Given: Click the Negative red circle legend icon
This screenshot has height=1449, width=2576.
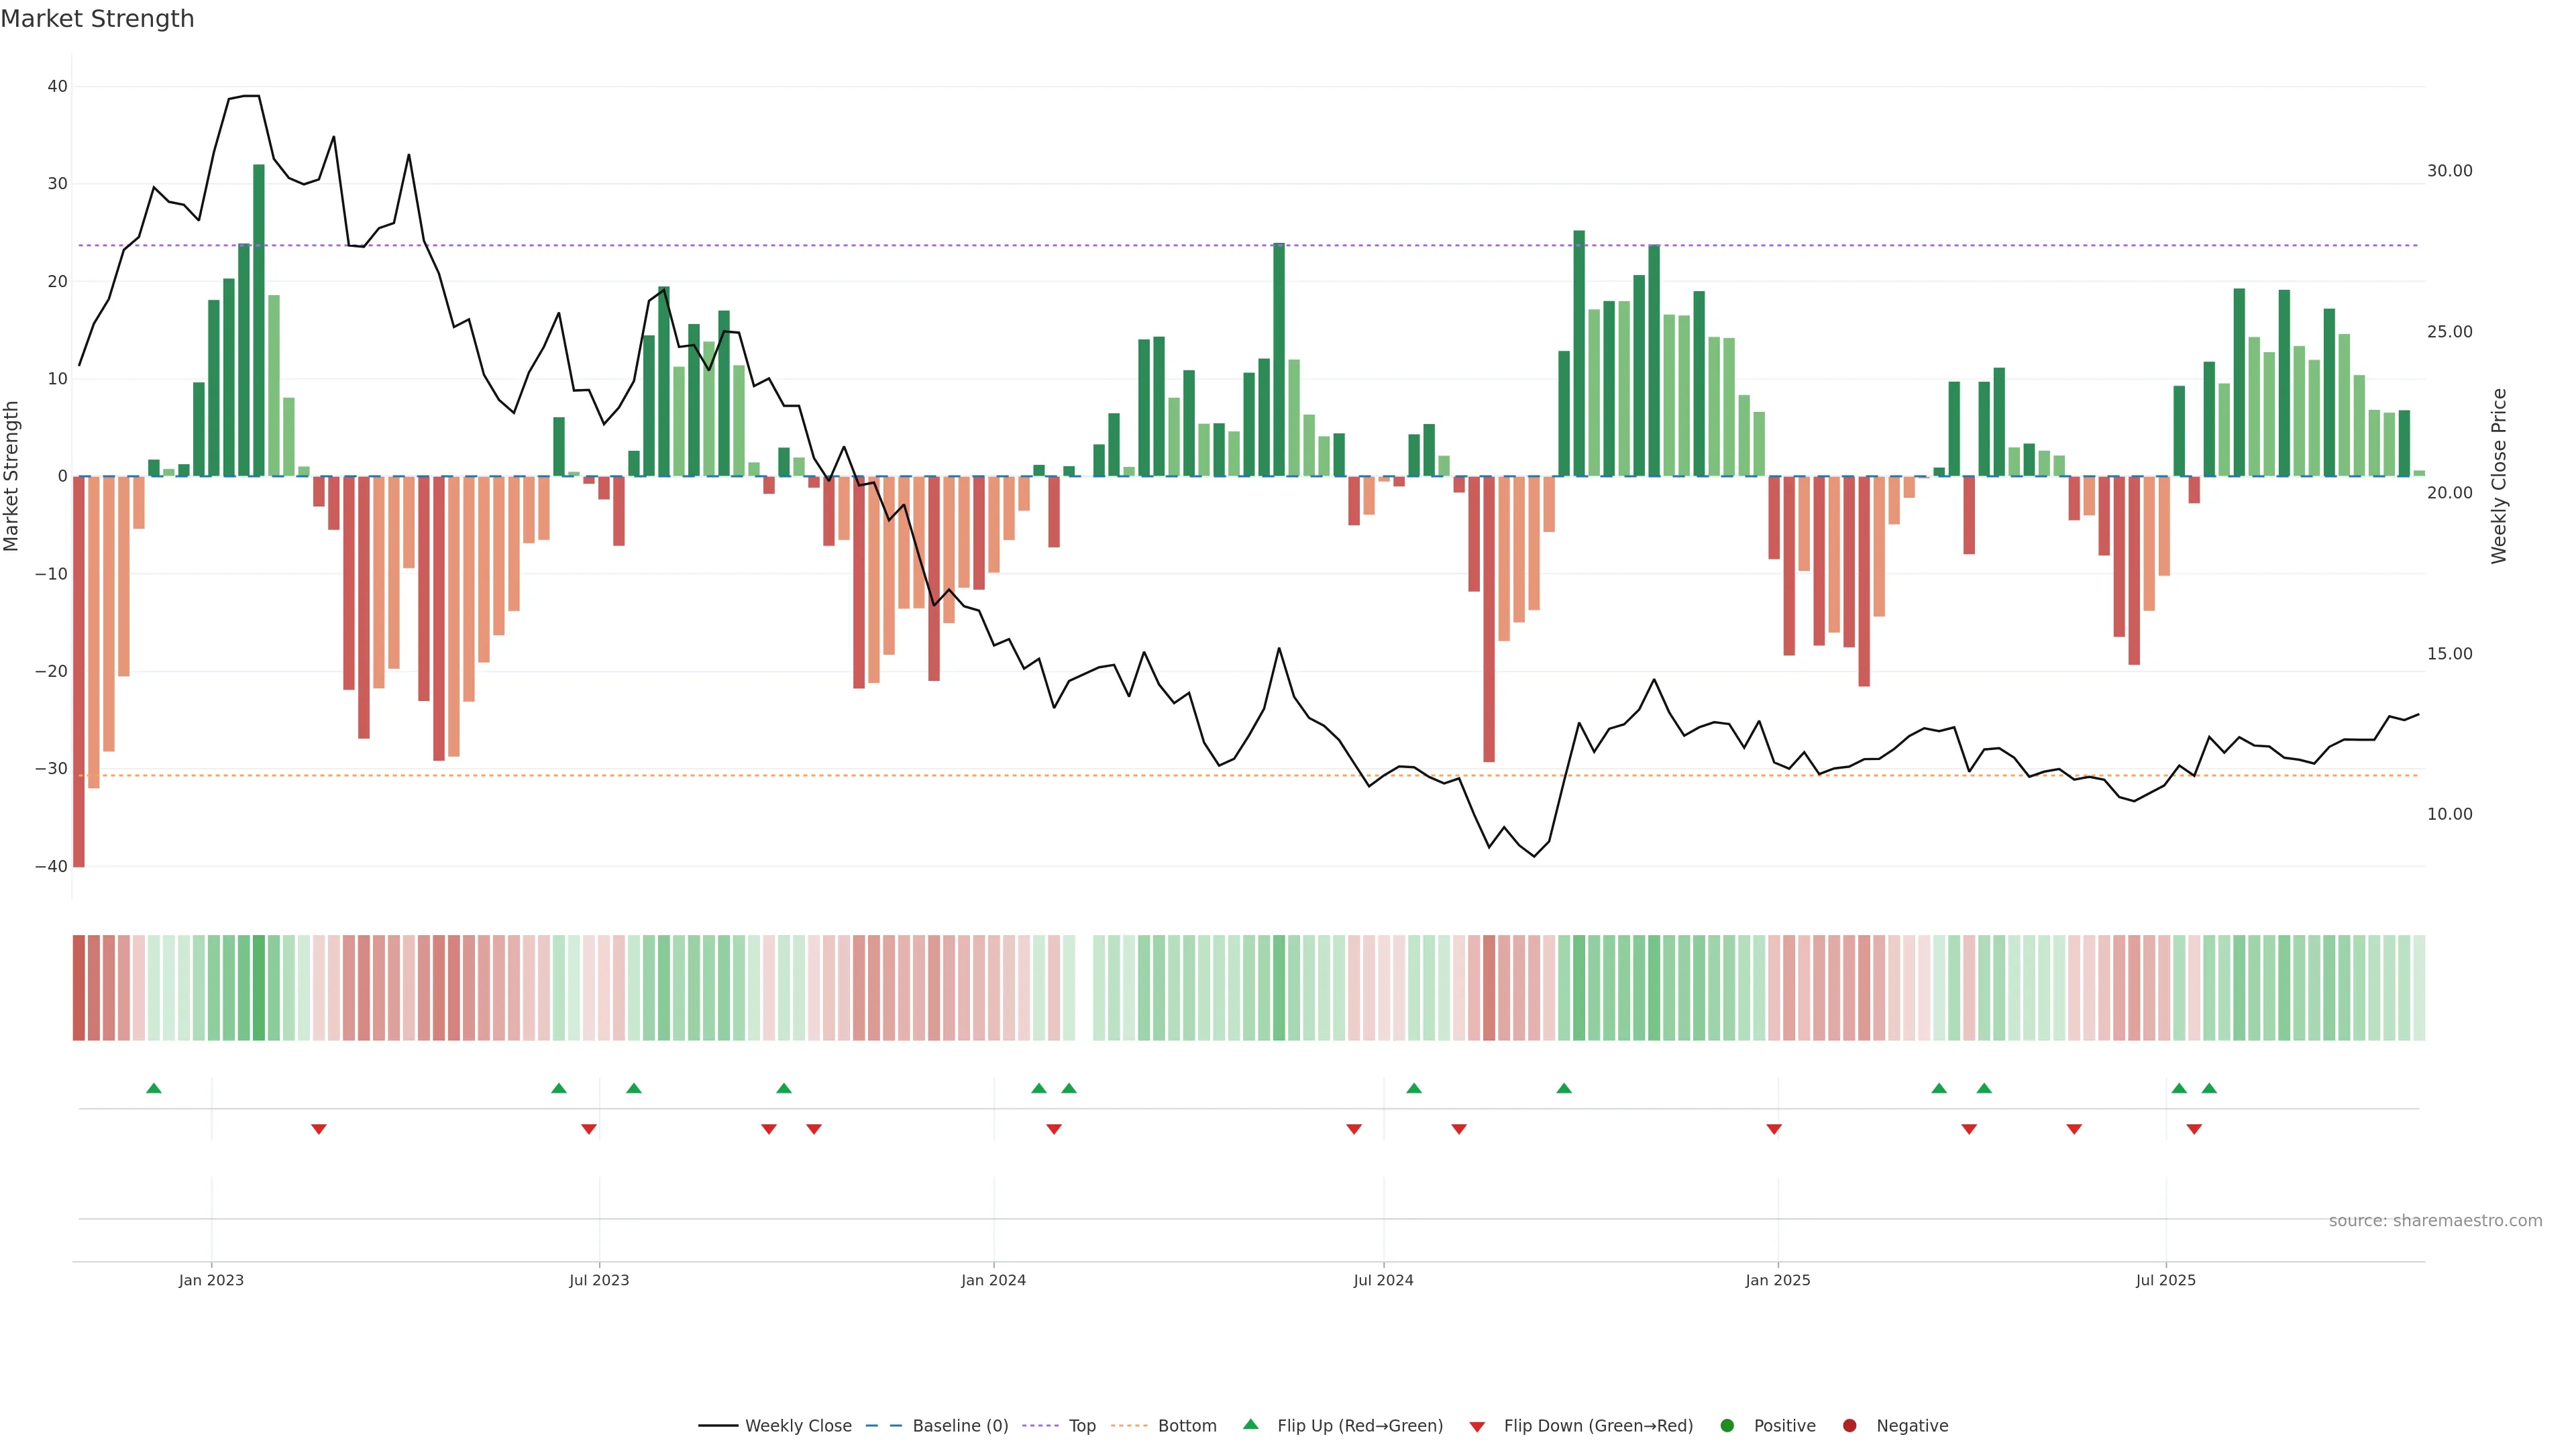Looking at the screenshot, I should click(x=1849, y=1426).
